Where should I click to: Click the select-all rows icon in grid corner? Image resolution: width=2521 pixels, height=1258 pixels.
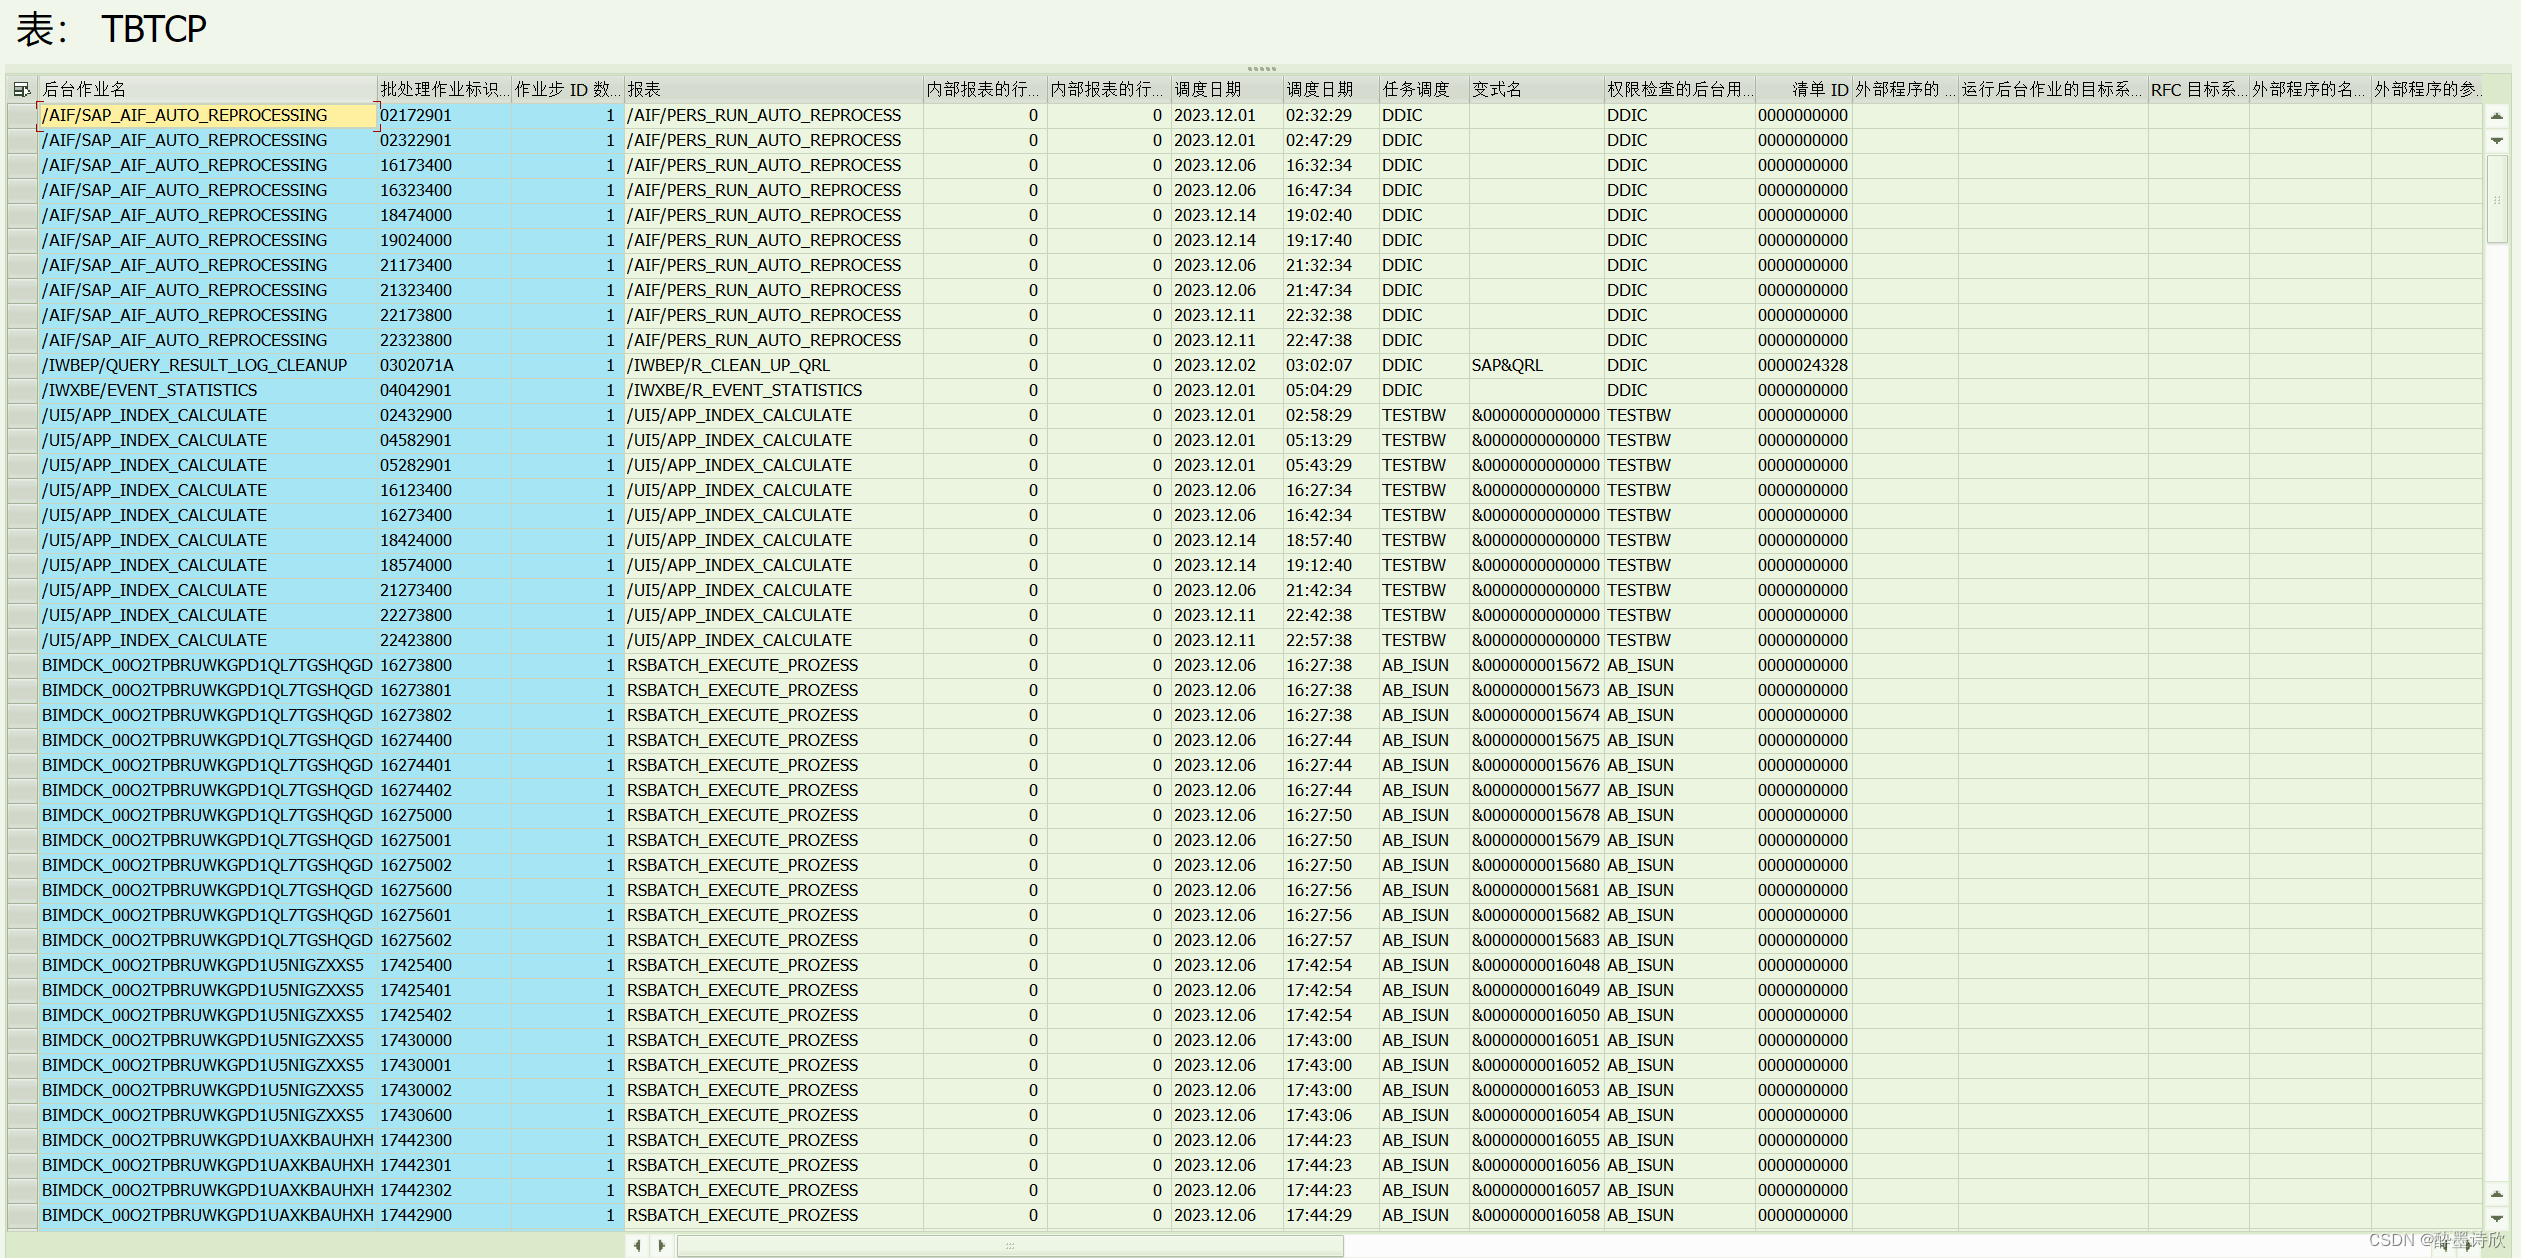click(x=21, y=90)
